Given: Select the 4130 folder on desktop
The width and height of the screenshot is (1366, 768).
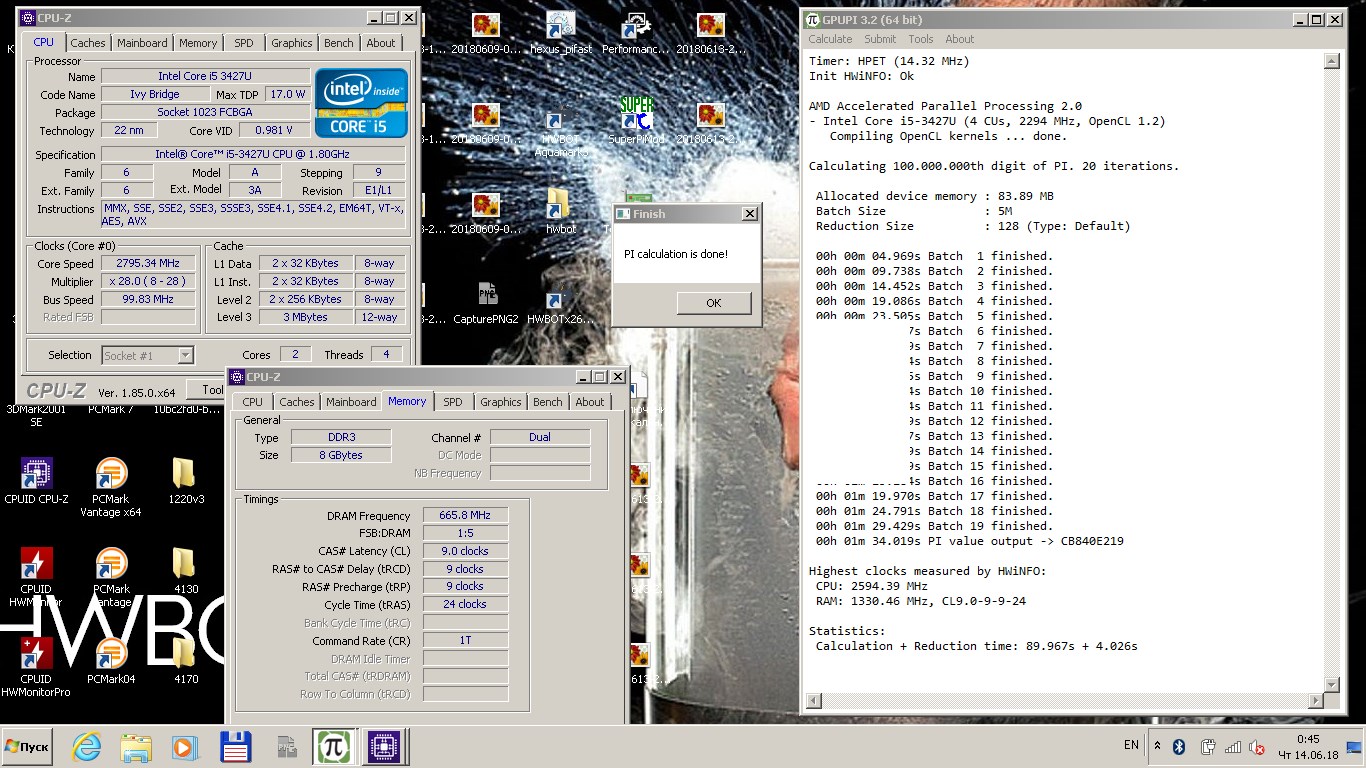Looking at the screenshot, I should pos(186,570).
